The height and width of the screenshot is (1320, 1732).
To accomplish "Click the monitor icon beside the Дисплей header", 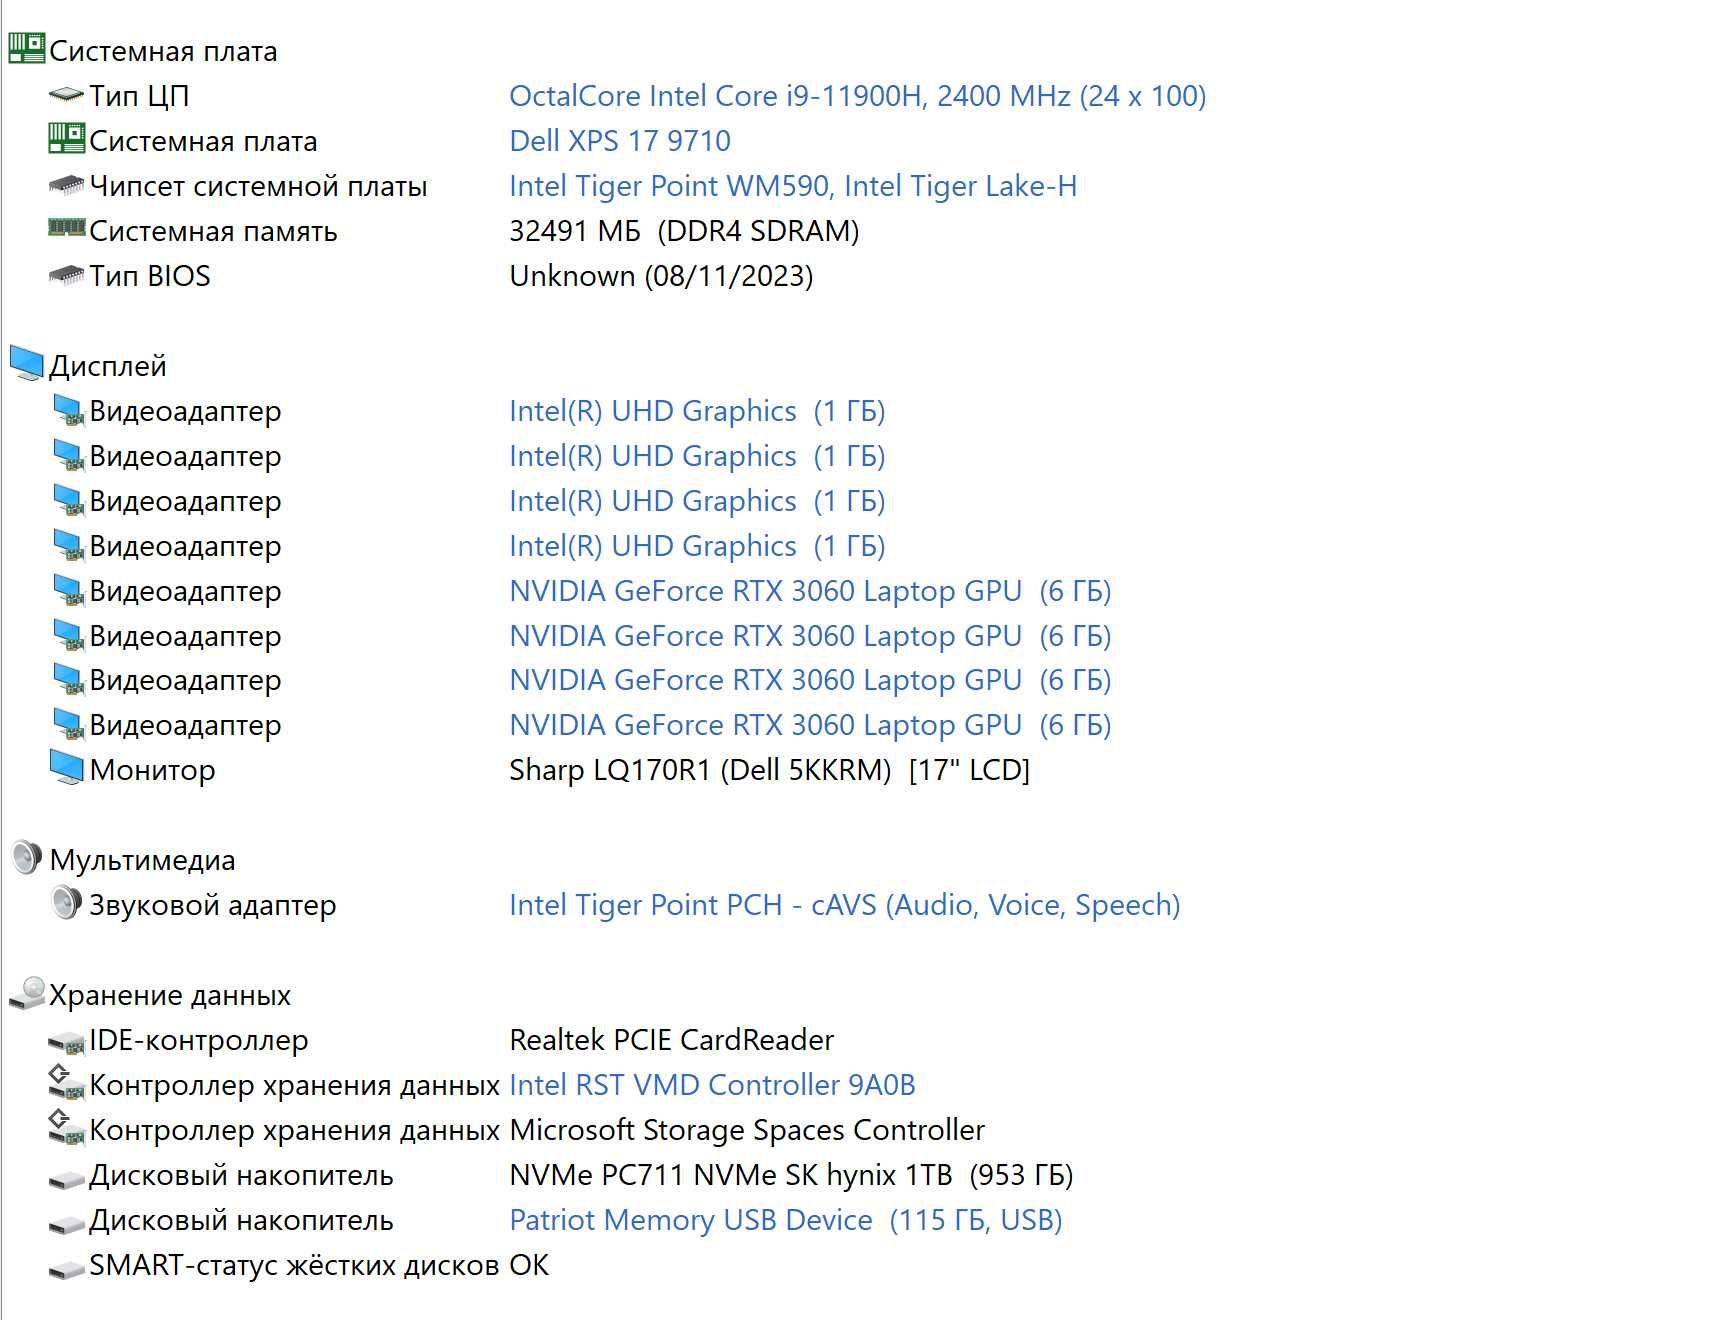I will coord(27,364).
